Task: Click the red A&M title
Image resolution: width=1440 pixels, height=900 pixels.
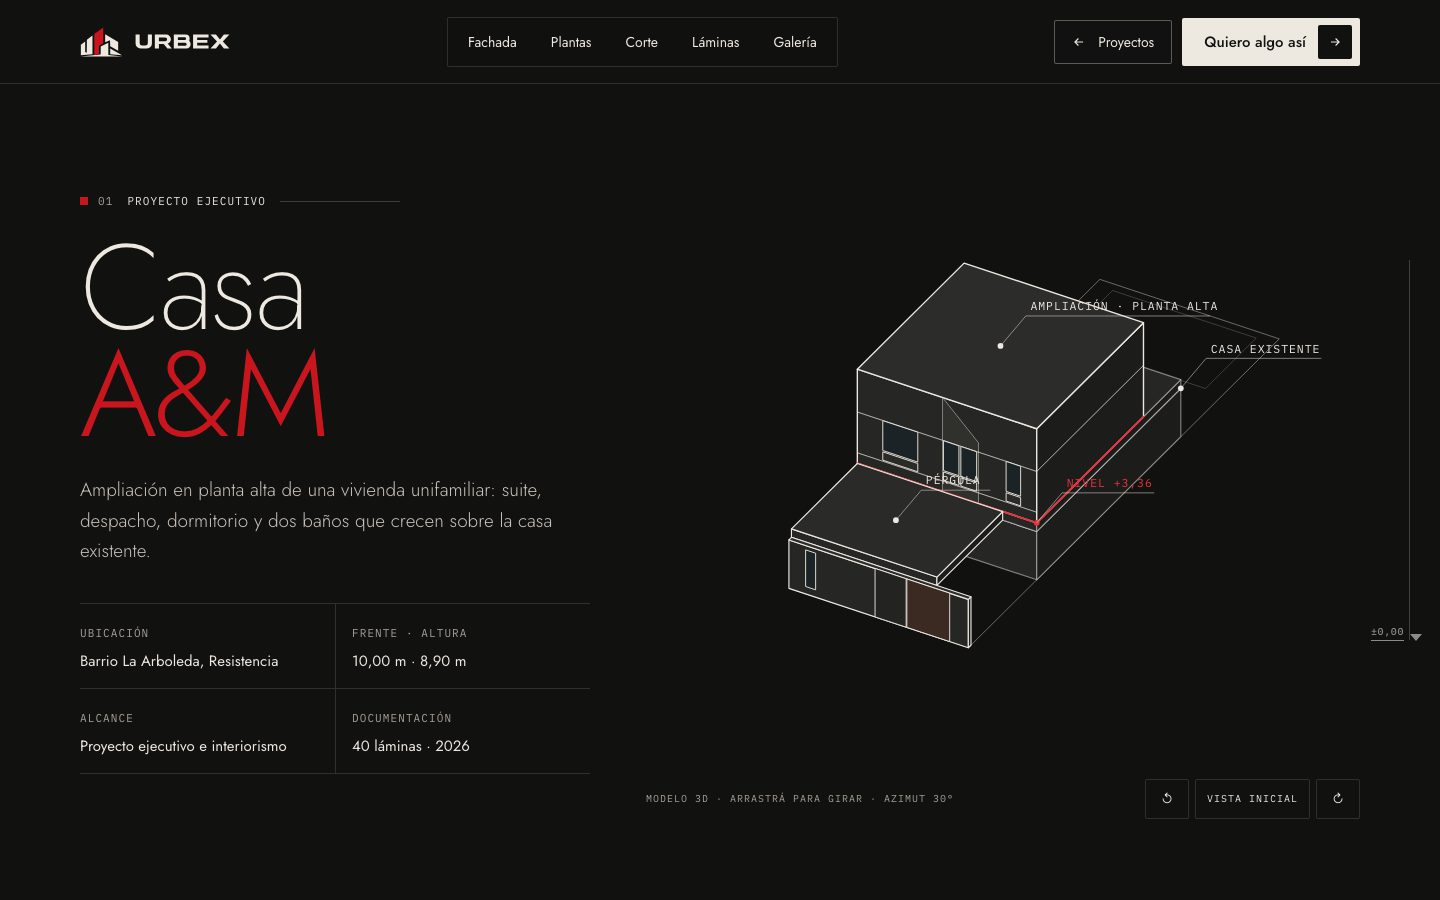Action: 204,394
